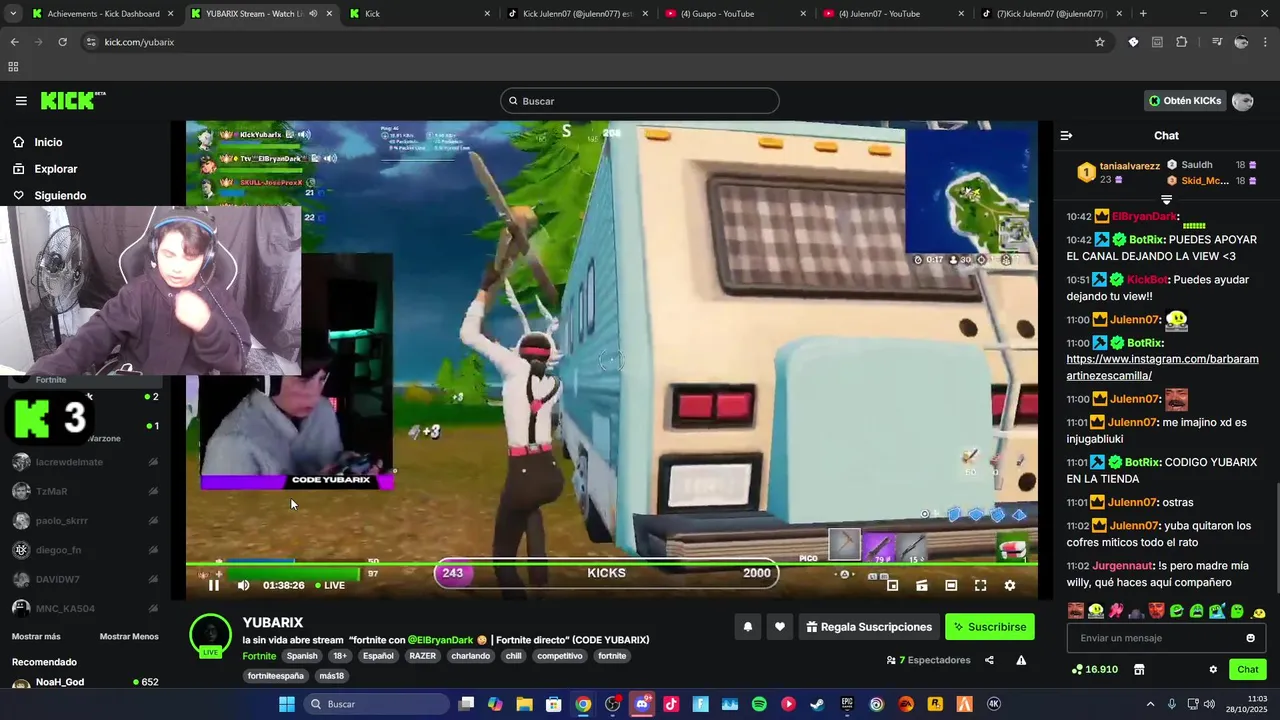This screenshot has width=1280, height=720.
Task: Pause the stream video
Action: (214, 585)
